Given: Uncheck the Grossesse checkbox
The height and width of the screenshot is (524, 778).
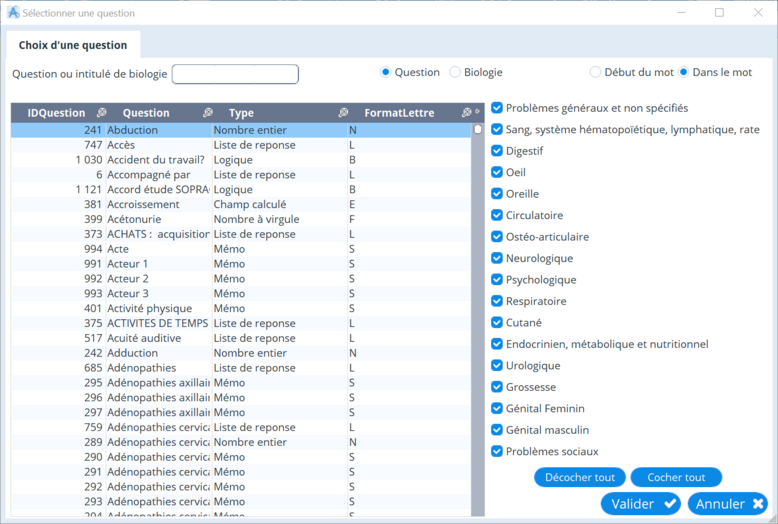Looking at the screenshot, I should pos(497,387).
